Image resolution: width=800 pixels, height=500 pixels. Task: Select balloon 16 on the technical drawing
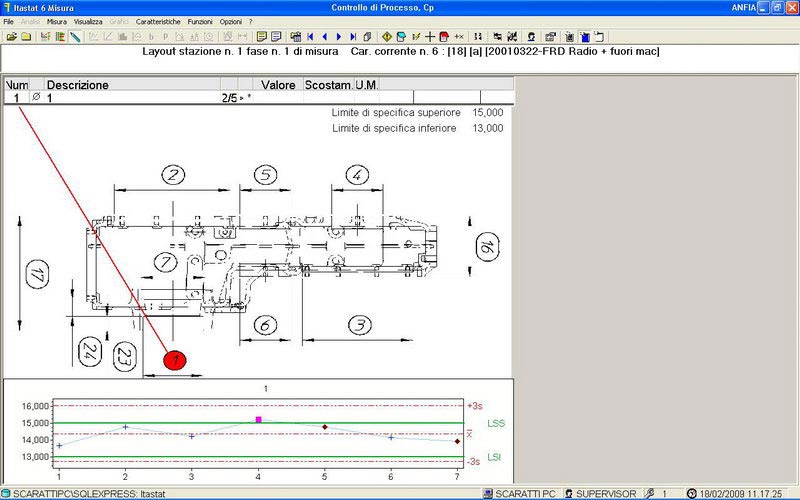pos(487,246)
